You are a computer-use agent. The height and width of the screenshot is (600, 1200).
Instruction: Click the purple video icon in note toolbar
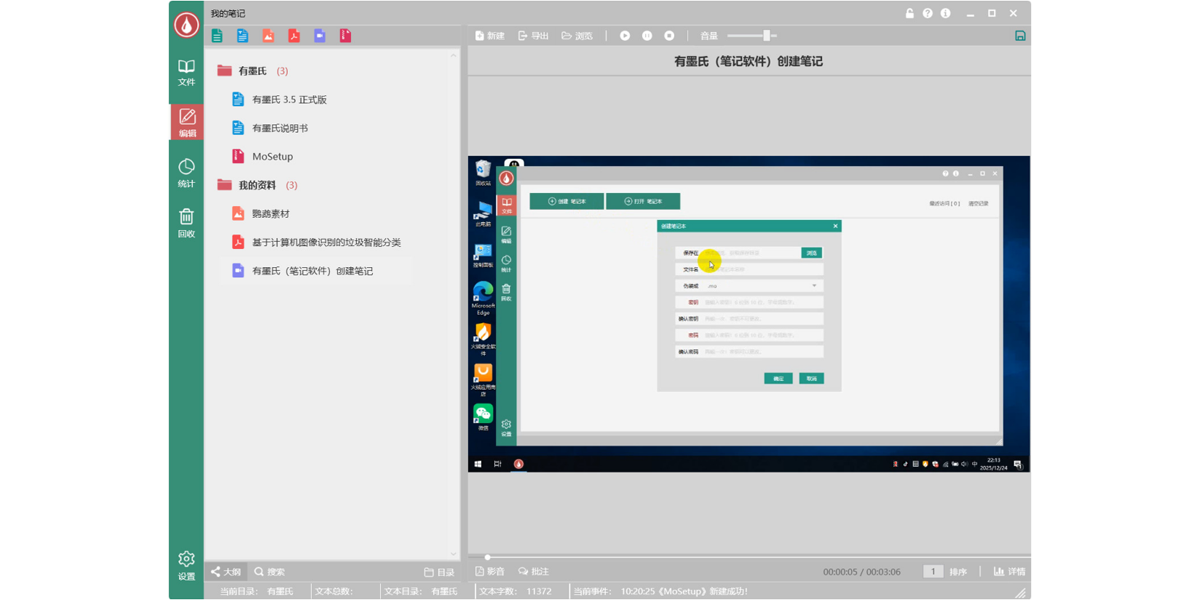320,36
